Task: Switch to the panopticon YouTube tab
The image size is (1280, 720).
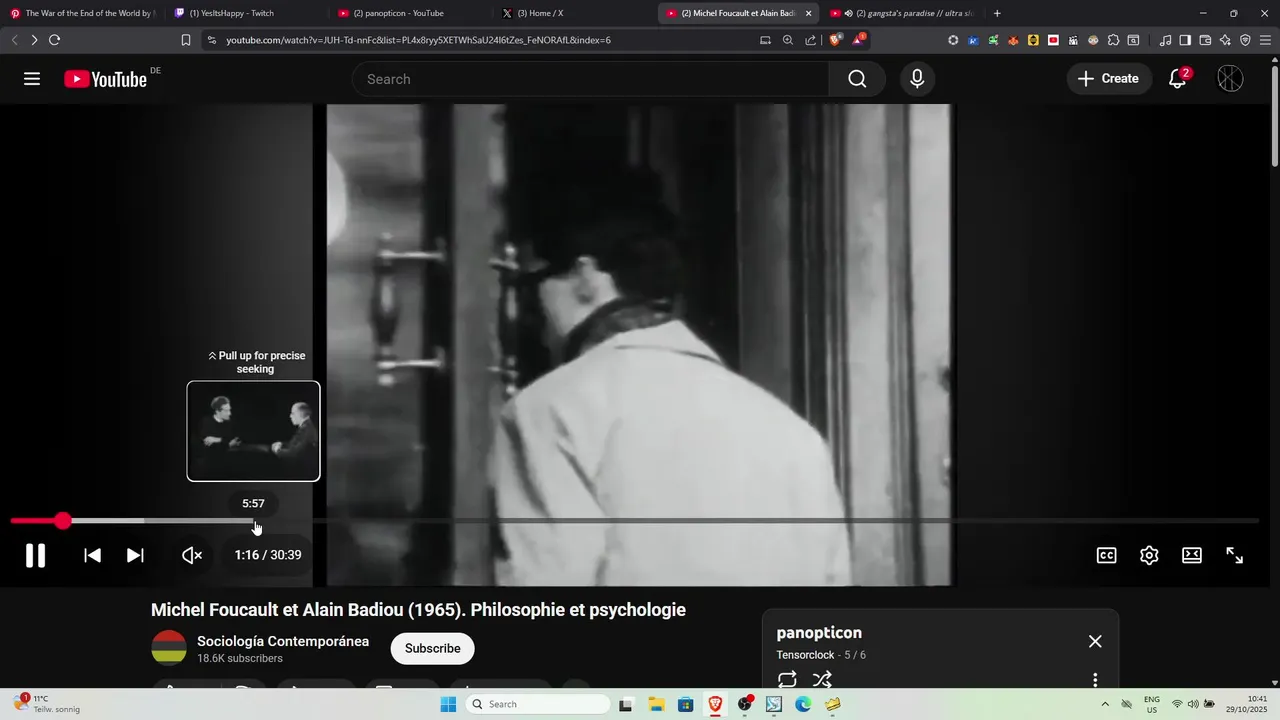Action: (408, 13)
